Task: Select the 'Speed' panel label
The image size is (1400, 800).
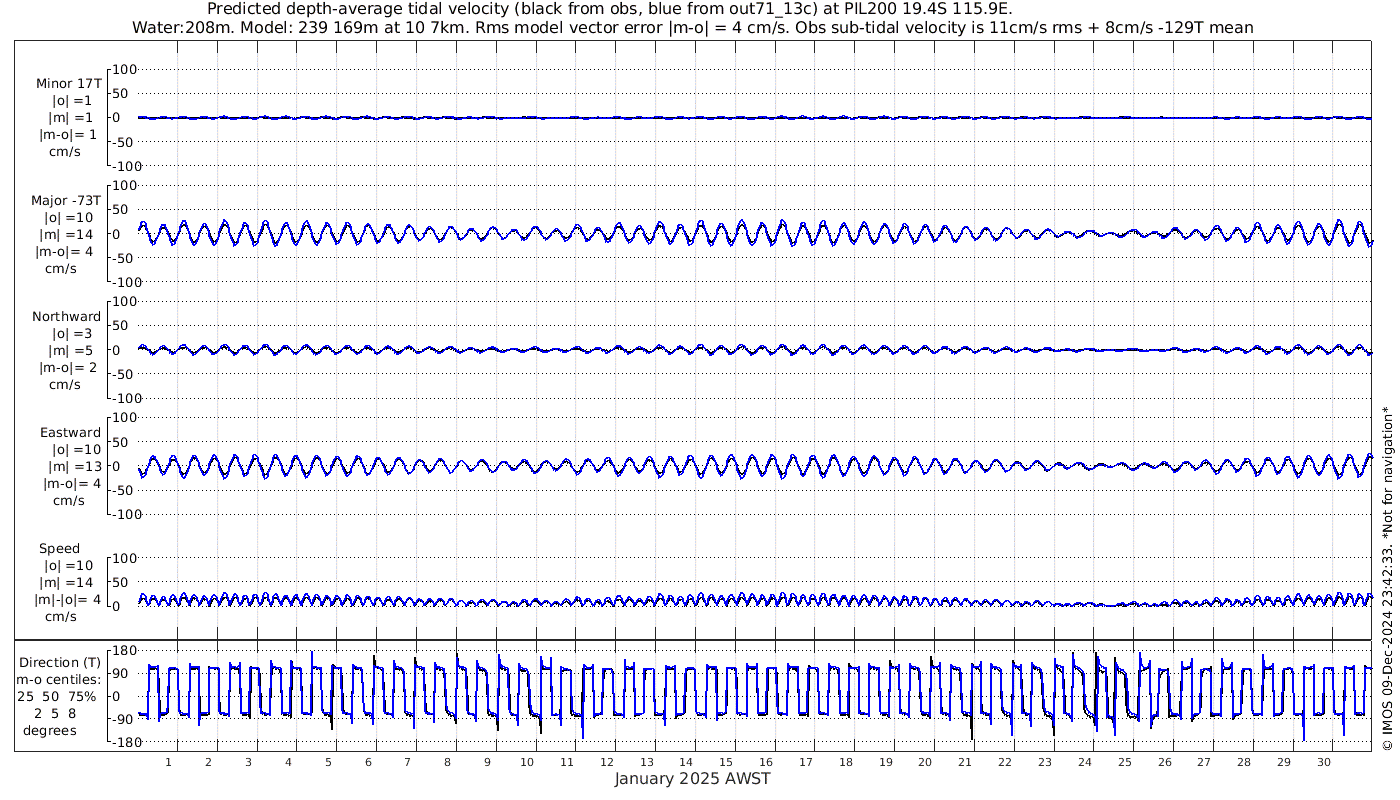Action: tap(59, 549)
